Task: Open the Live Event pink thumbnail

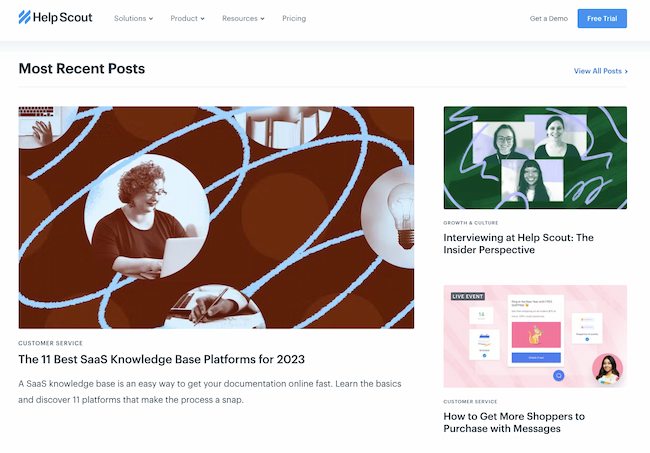Action: [x=535, y=336]
